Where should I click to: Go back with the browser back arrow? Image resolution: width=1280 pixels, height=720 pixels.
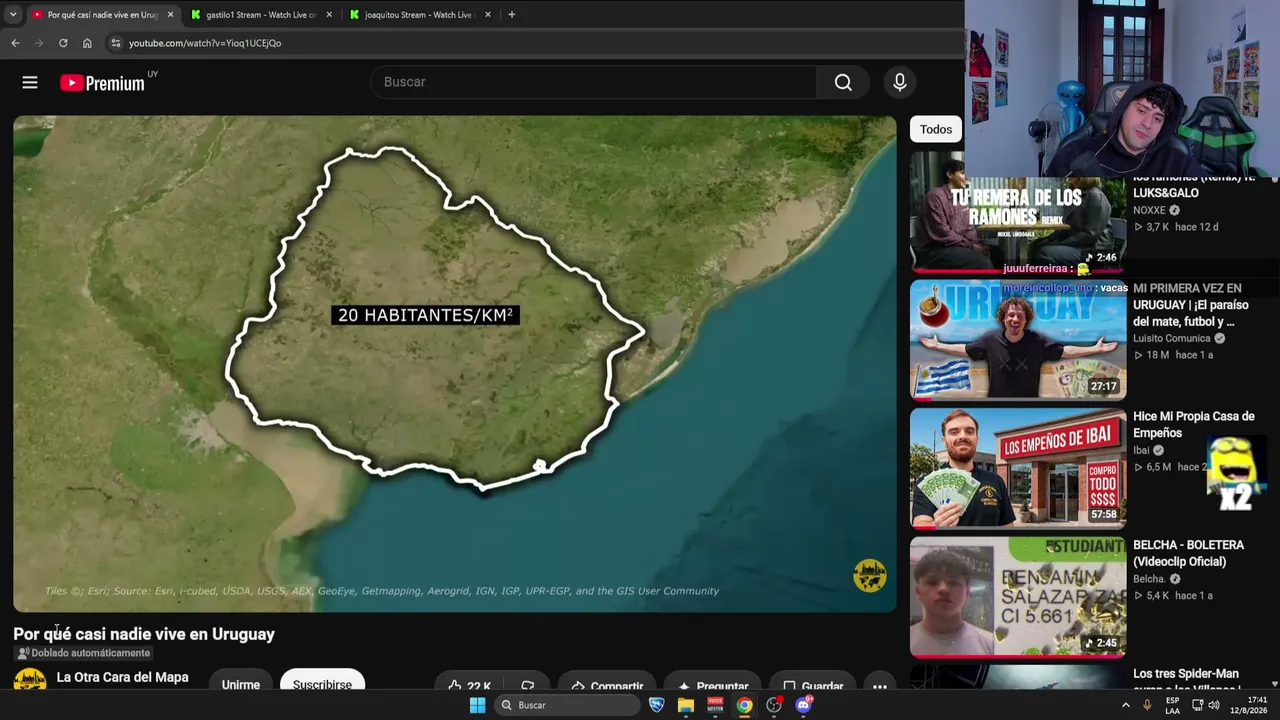tap(15, 43)
